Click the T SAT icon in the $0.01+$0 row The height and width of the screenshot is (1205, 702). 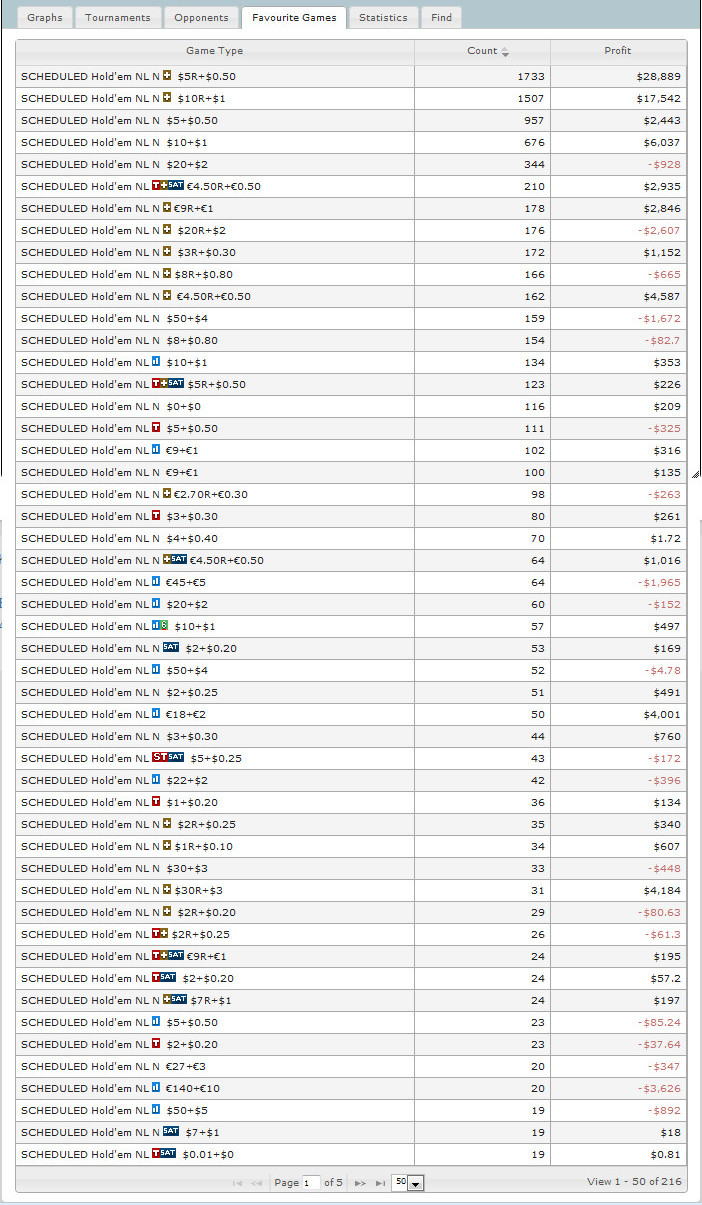(x=164, y=1154)
